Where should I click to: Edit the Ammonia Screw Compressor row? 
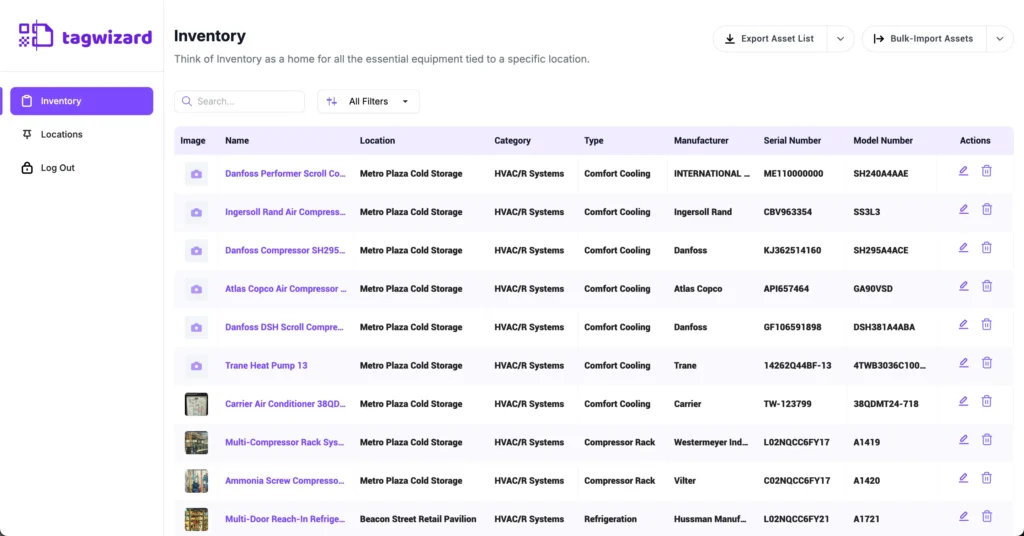pyautogui.click(x=963, y=479)
